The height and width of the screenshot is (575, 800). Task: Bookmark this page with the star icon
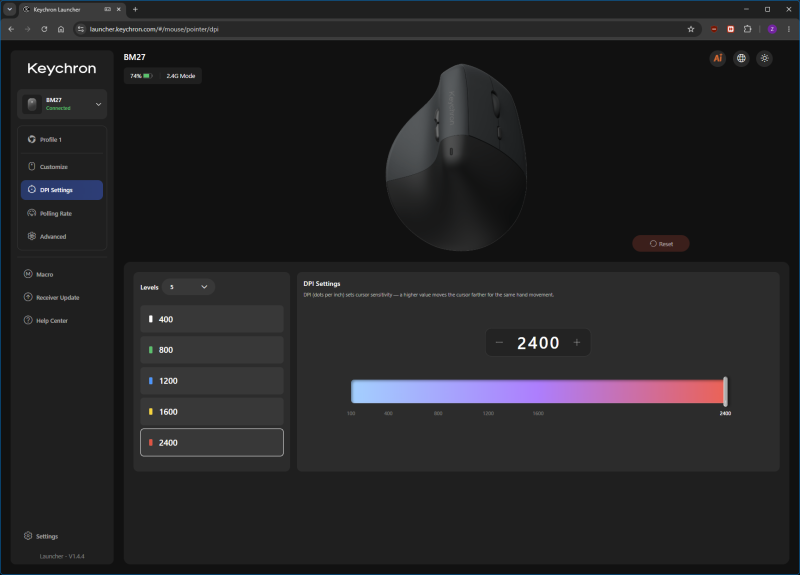pyautogui.click(x=691, y=29)
